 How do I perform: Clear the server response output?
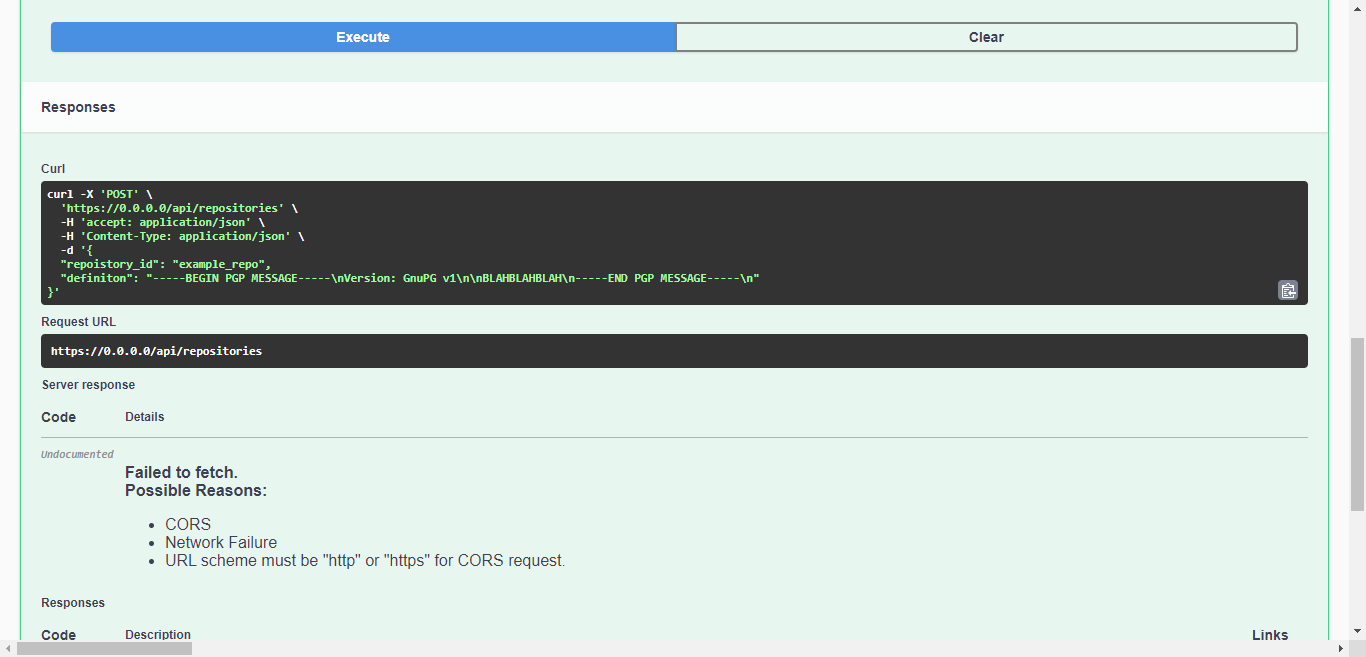(986, 36)
